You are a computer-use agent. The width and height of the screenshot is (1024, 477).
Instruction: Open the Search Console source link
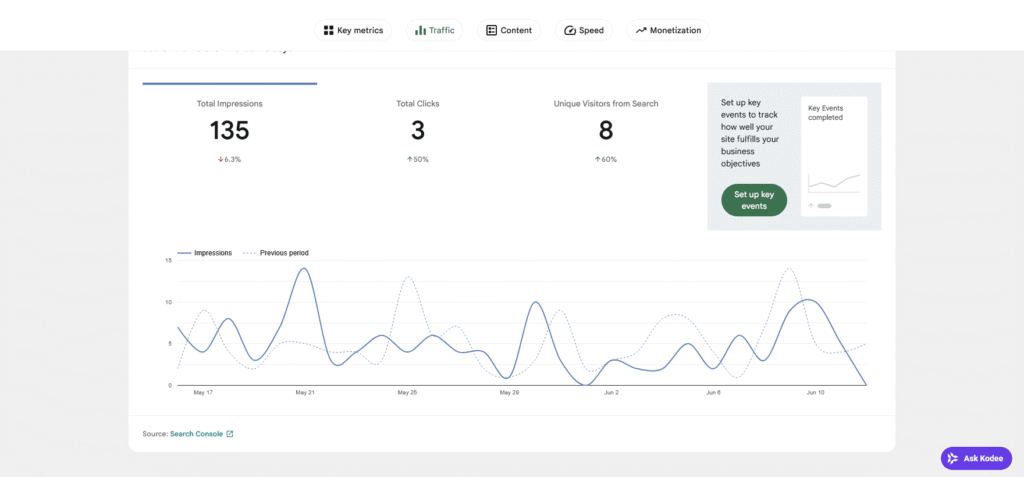[x=197, y=434]
